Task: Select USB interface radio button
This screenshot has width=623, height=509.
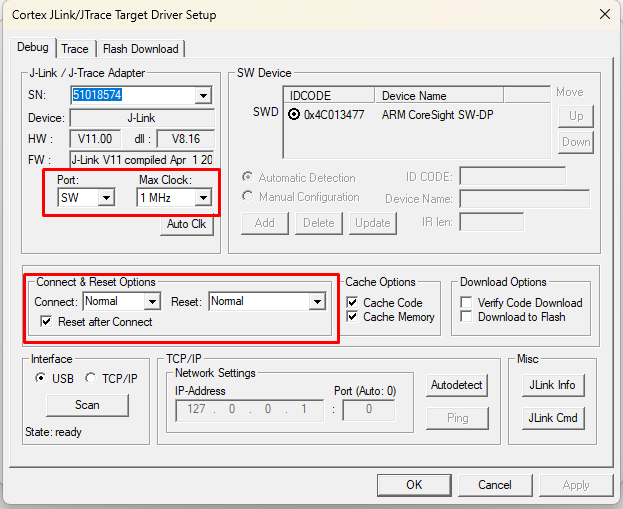Action: point(40,378)
